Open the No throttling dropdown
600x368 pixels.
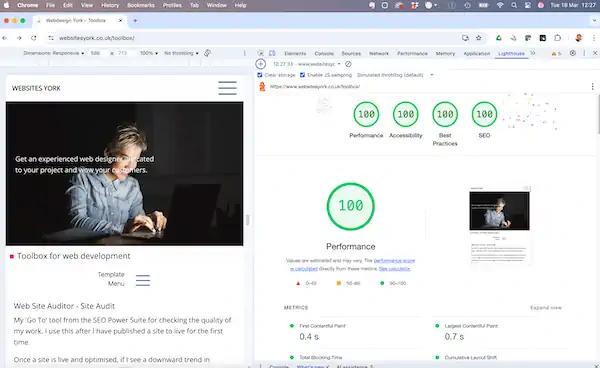(x=181, y=53)
